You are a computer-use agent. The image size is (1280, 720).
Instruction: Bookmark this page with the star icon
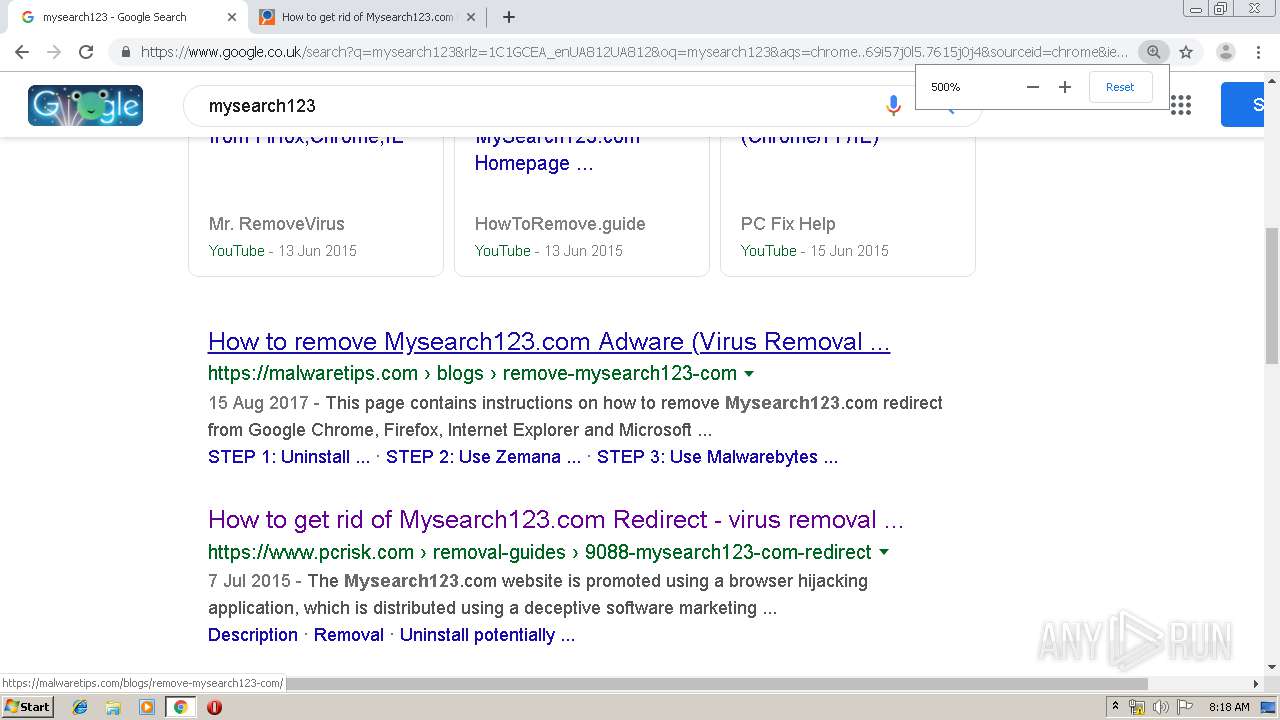coord(1186,52)
